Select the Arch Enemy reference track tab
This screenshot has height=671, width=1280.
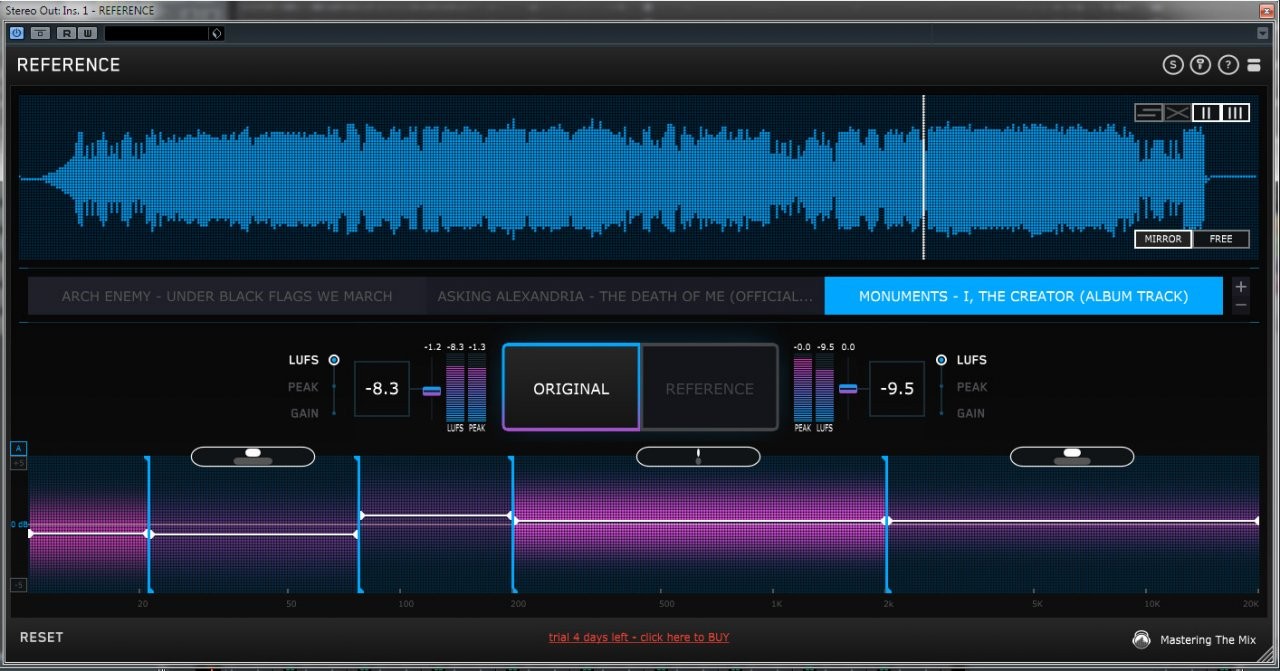click(x=227, y=296)
